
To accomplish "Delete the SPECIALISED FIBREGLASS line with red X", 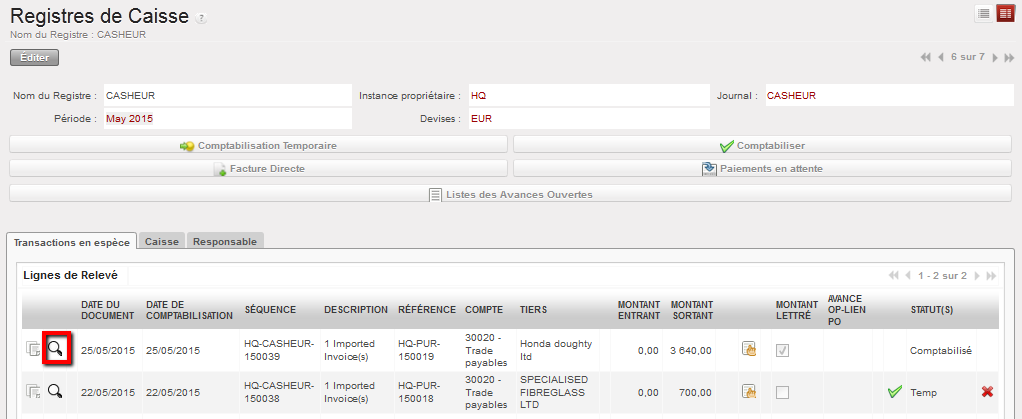I will (x=987, y=392).
